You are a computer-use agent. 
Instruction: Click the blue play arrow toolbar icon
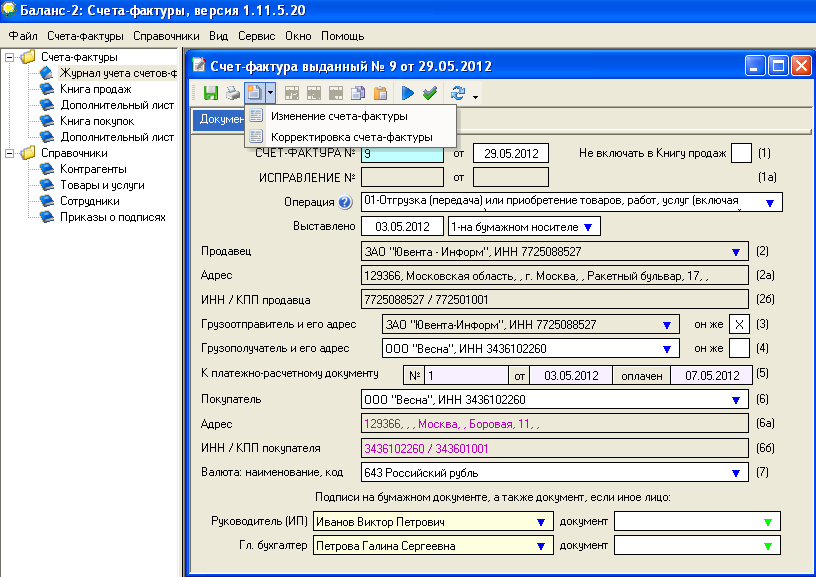coord(407,93)
